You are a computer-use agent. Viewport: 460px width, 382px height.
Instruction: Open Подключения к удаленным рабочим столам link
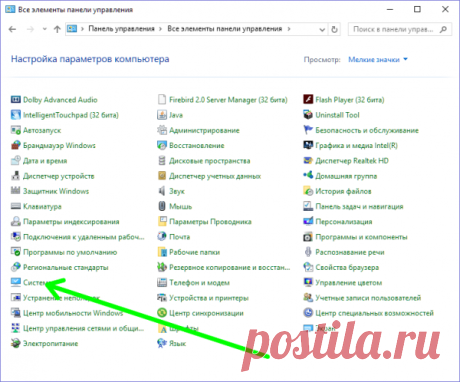click(x=84, y=237)
